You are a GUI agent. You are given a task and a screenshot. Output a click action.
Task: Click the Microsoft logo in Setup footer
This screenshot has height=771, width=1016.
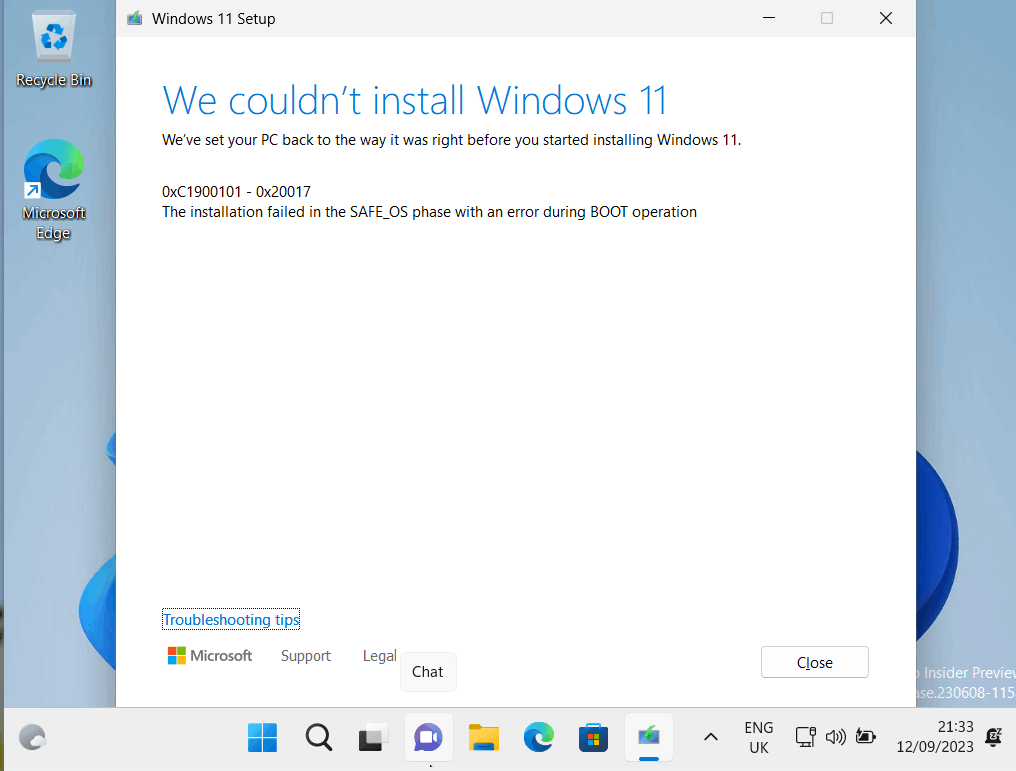pos(209,656)
